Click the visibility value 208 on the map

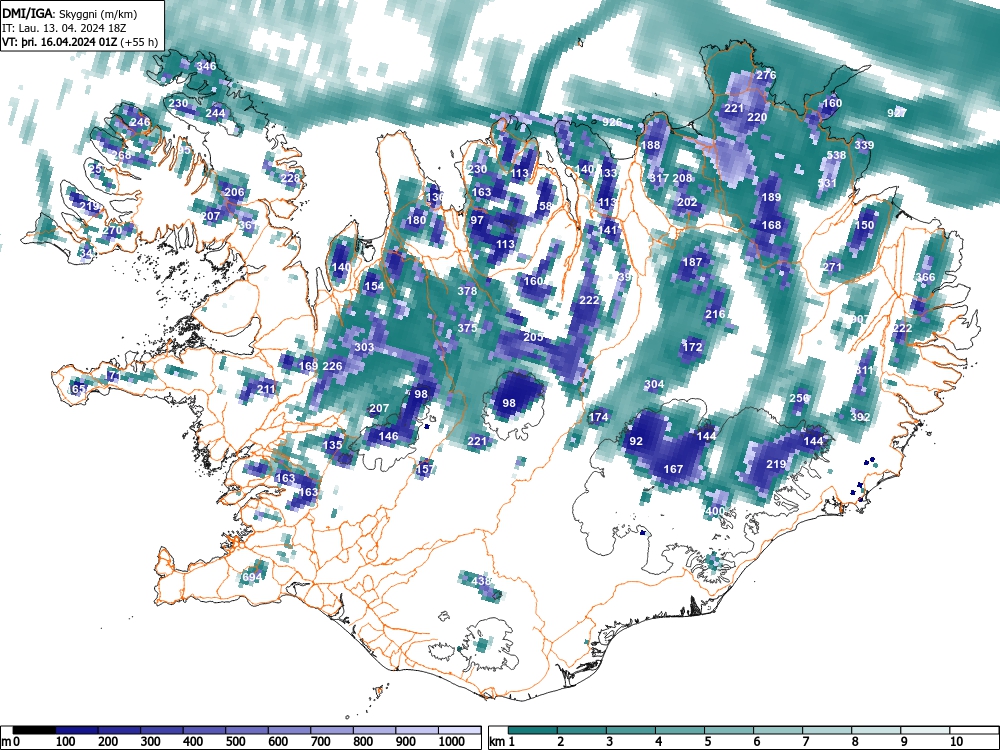pos(682,178)
